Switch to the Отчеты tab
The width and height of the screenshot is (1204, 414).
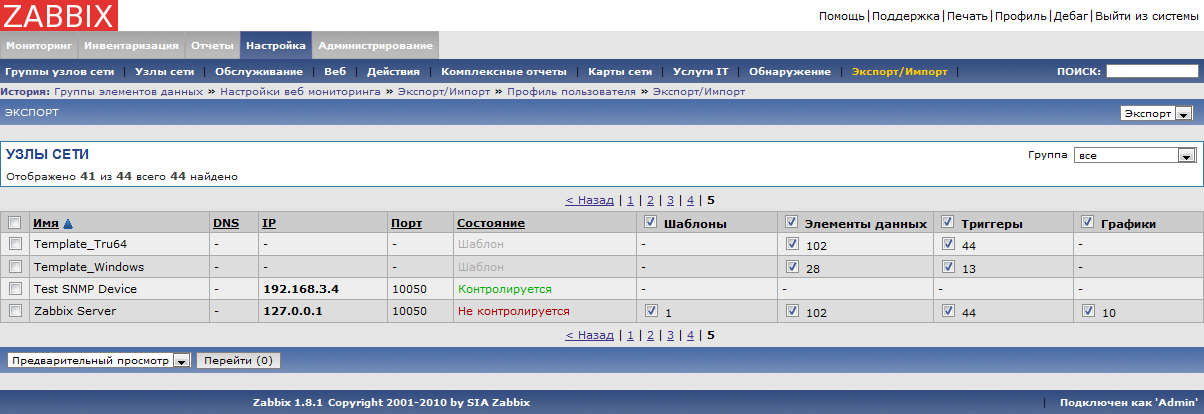(212, 46)
